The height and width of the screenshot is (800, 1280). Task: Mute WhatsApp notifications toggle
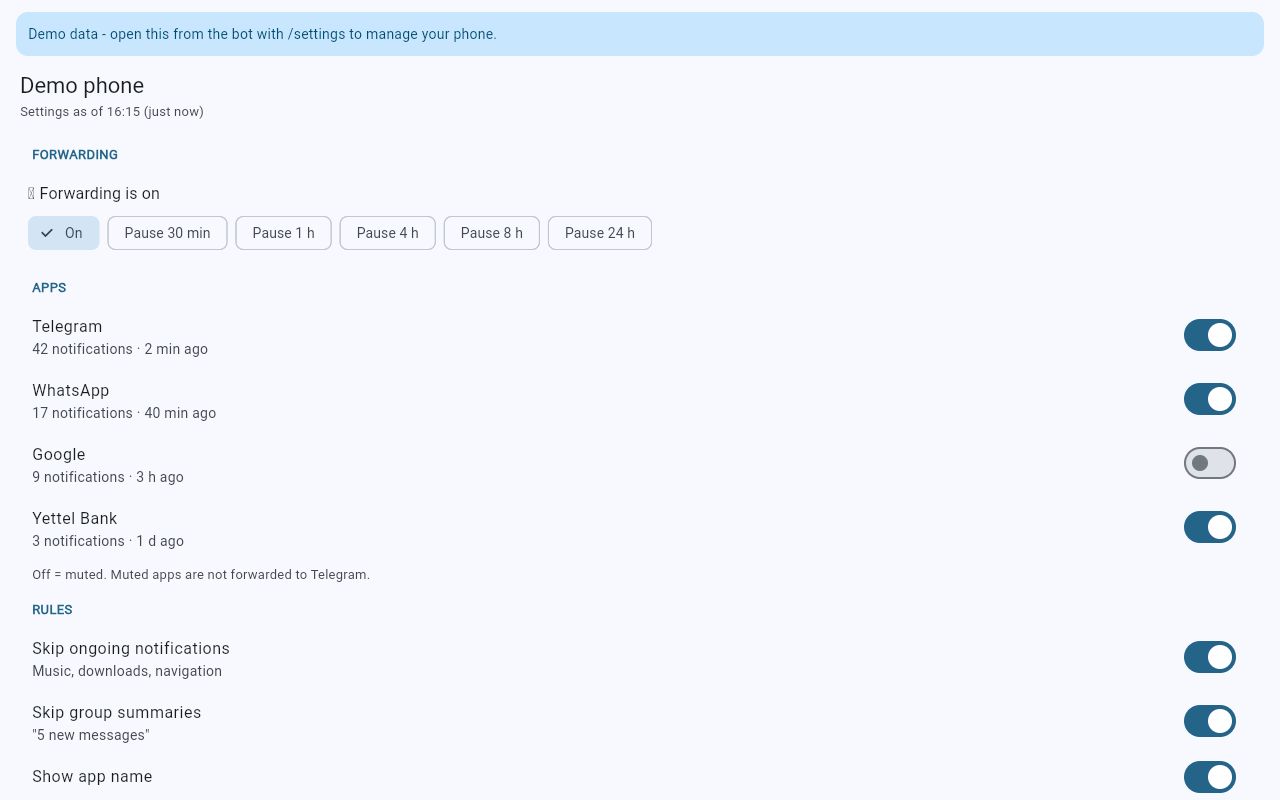1210,399
